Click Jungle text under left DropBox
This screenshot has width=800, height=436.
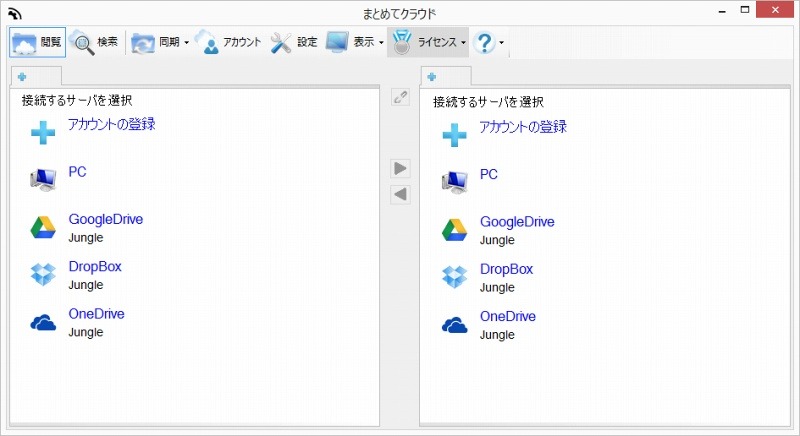tap(86, 285)
